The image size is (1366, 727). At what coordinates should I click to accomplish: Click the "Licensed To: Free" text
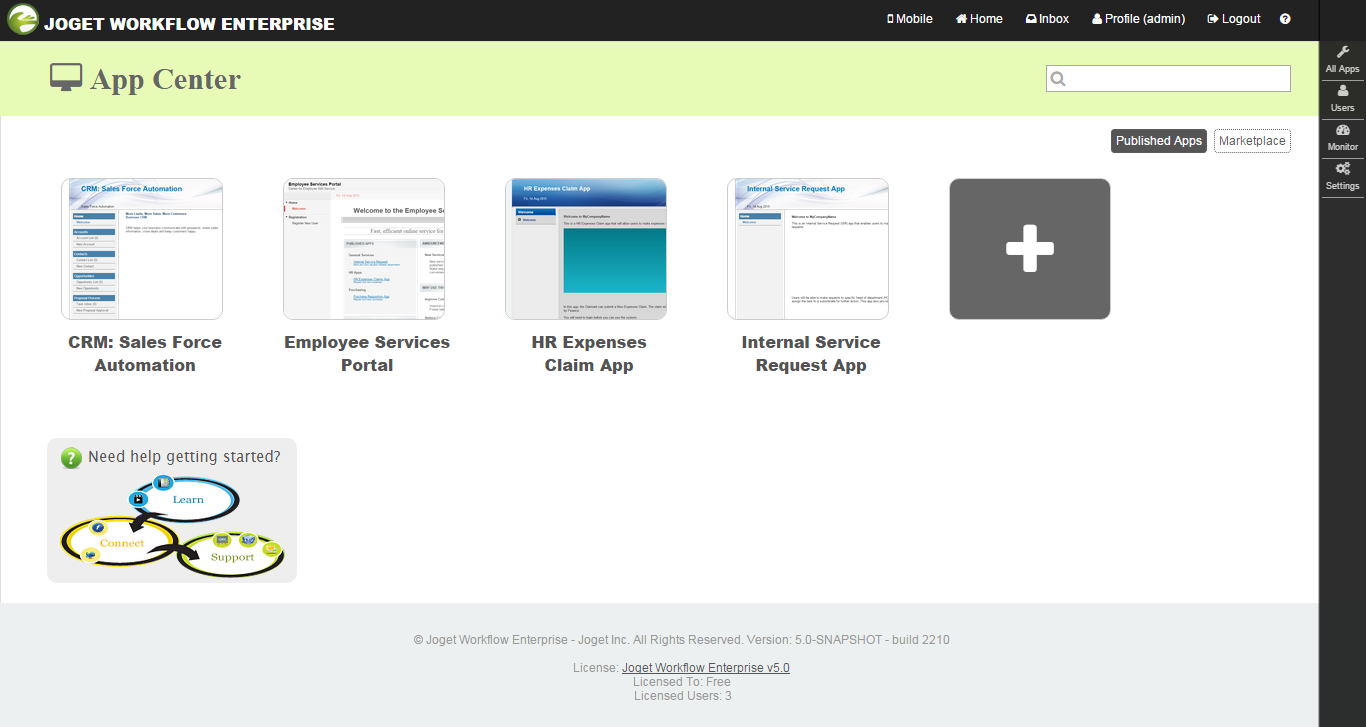coord(682,682)
